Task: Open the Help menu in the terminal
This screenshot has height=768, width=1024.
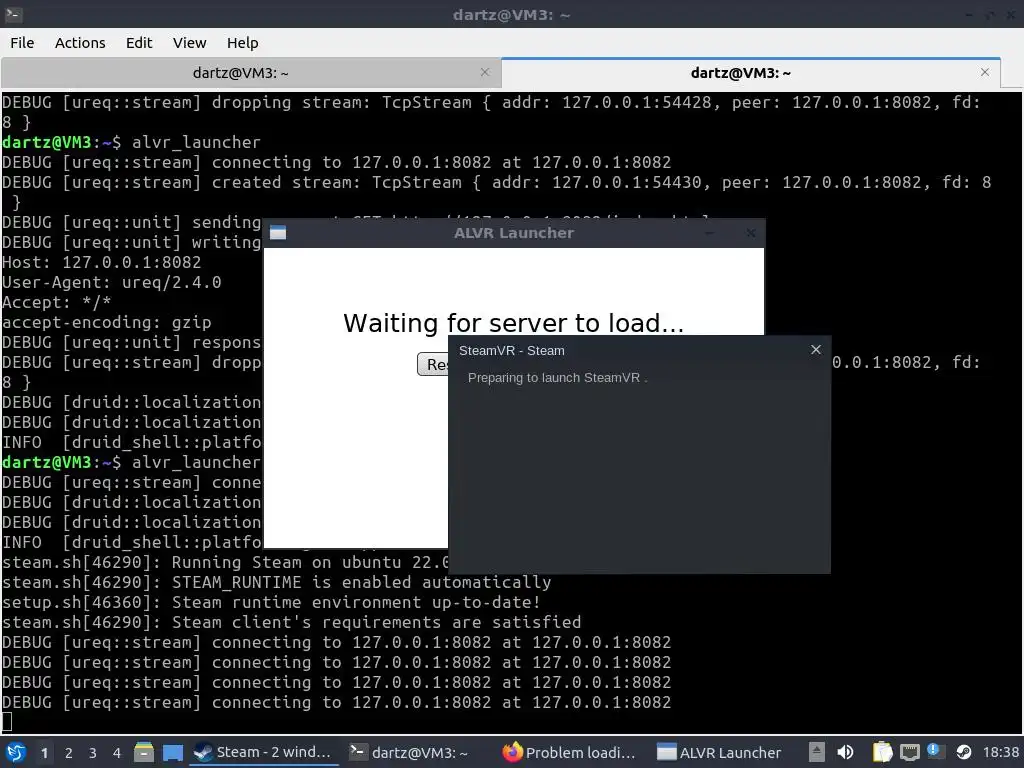Action: point(242,42)
